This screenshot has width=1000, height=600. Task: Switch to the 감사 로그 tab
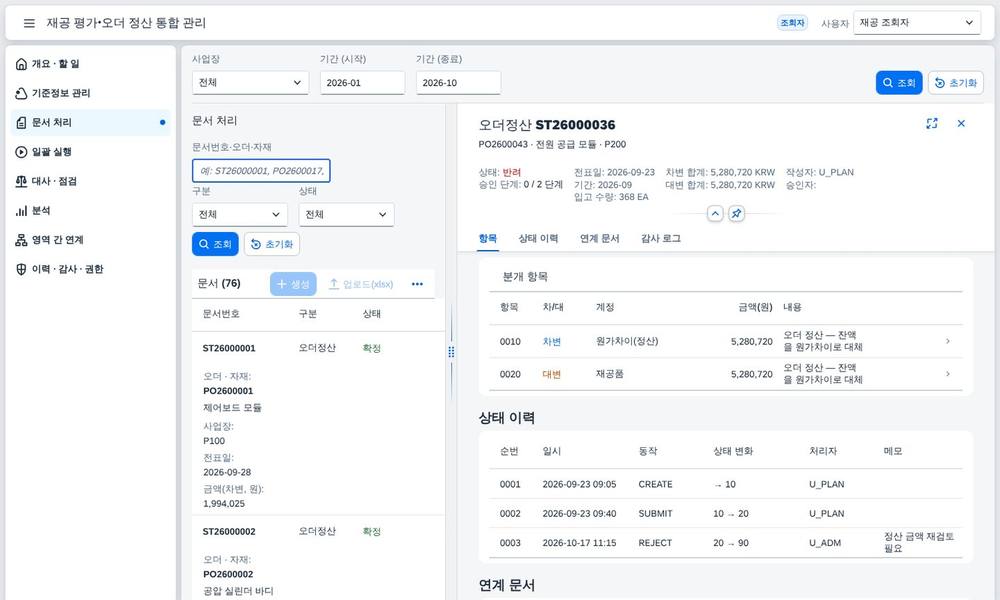coord(661,238)
